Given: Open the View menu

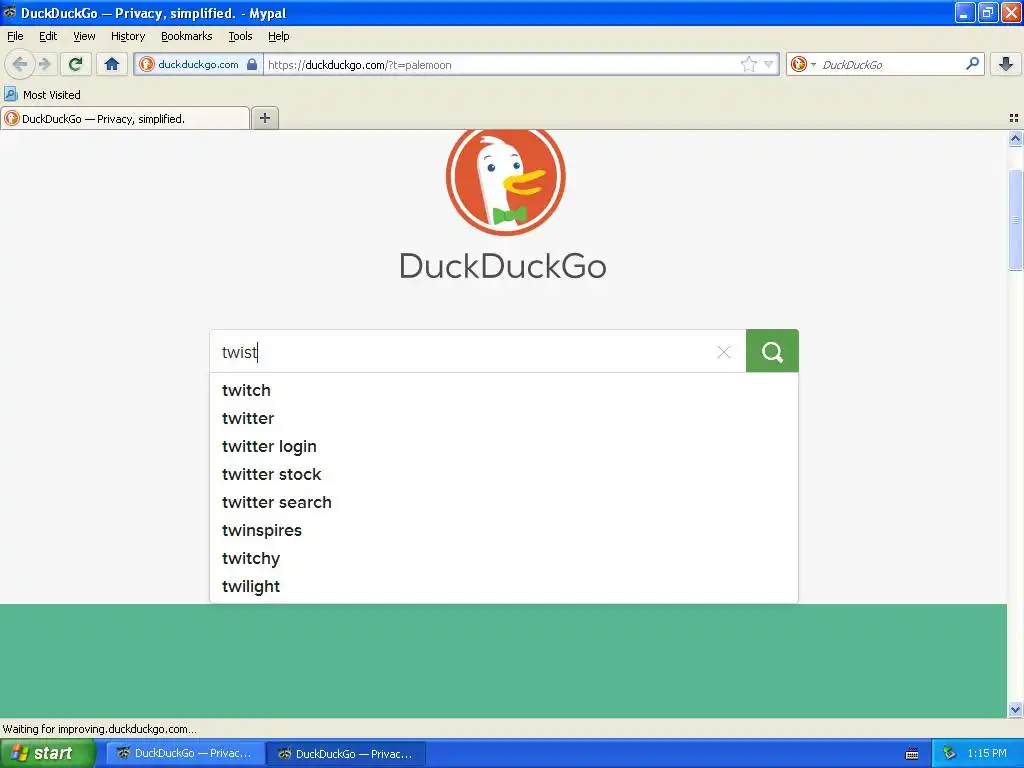Looking at the screenshot, I should pos(84,36).
